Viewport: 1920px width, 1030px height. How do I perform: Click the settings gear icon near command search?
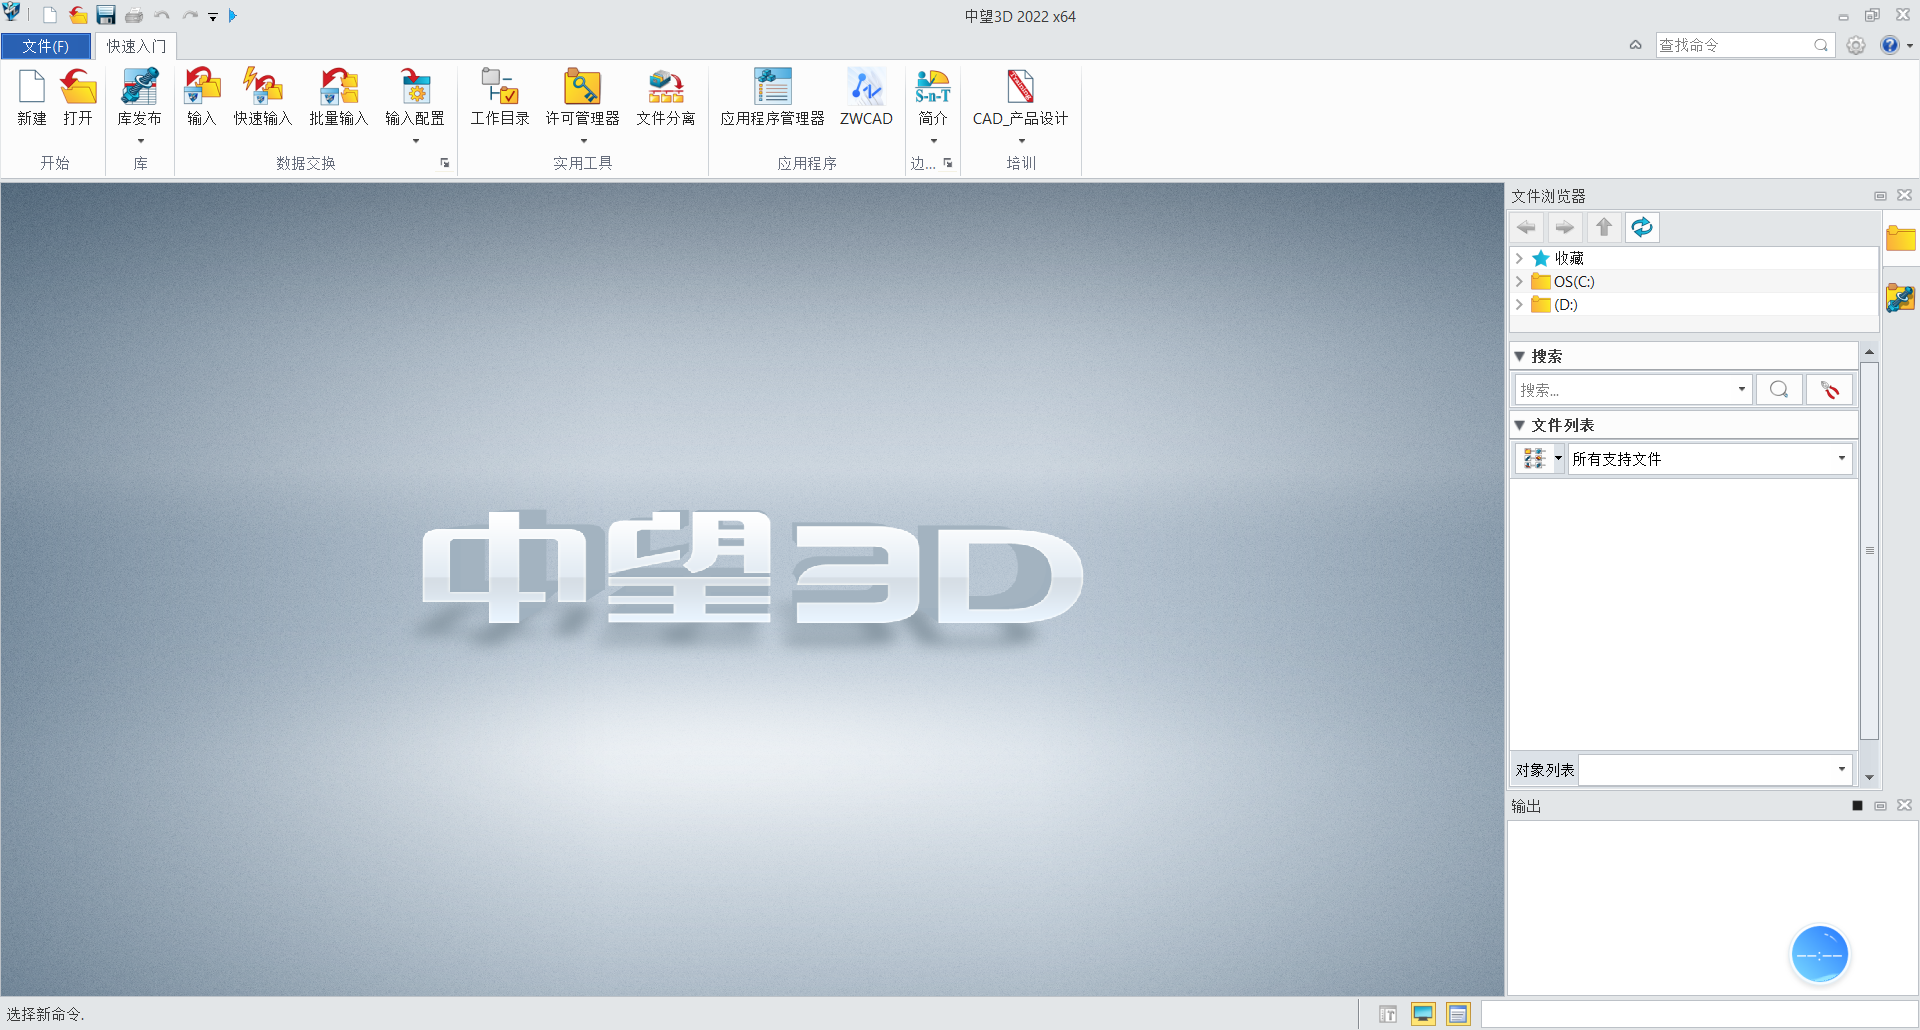click(x=1856, y=45)
